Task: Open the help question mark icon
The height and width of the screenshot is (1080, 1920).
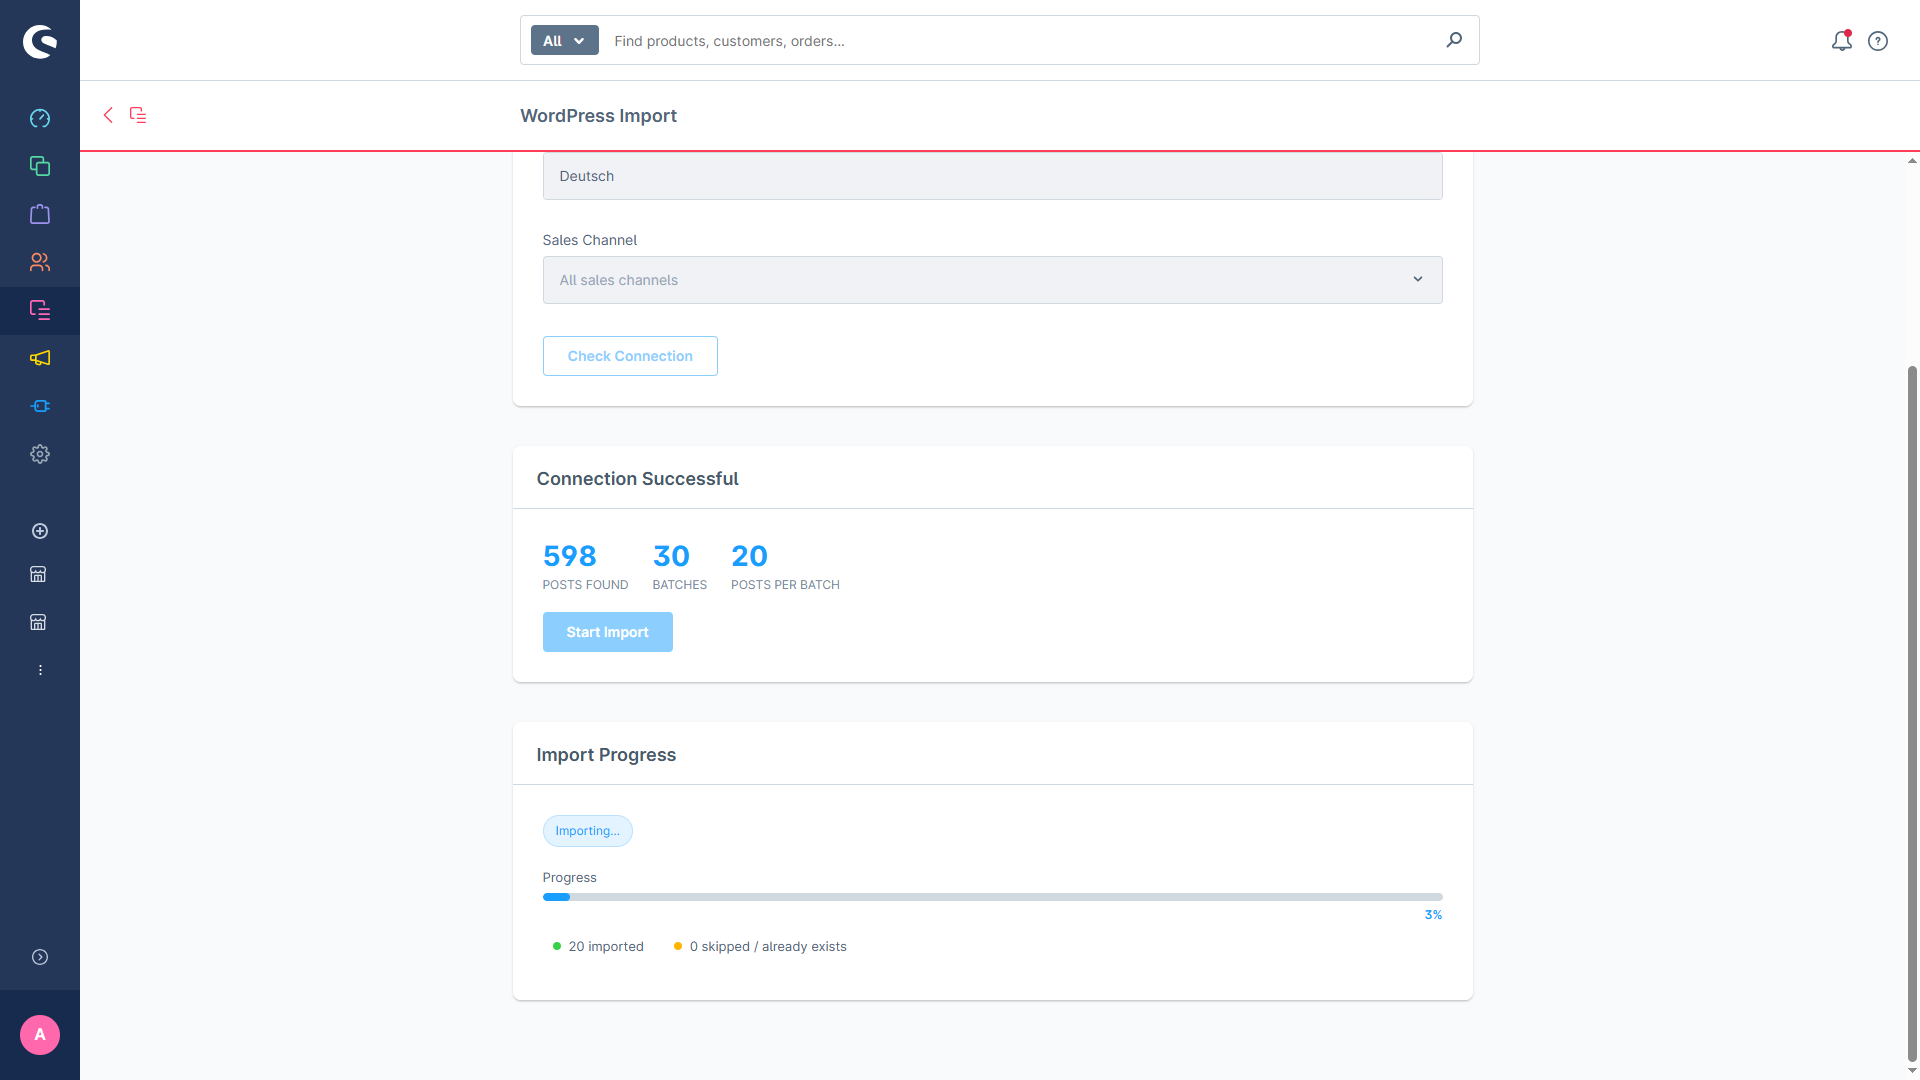Action: 1878,41
